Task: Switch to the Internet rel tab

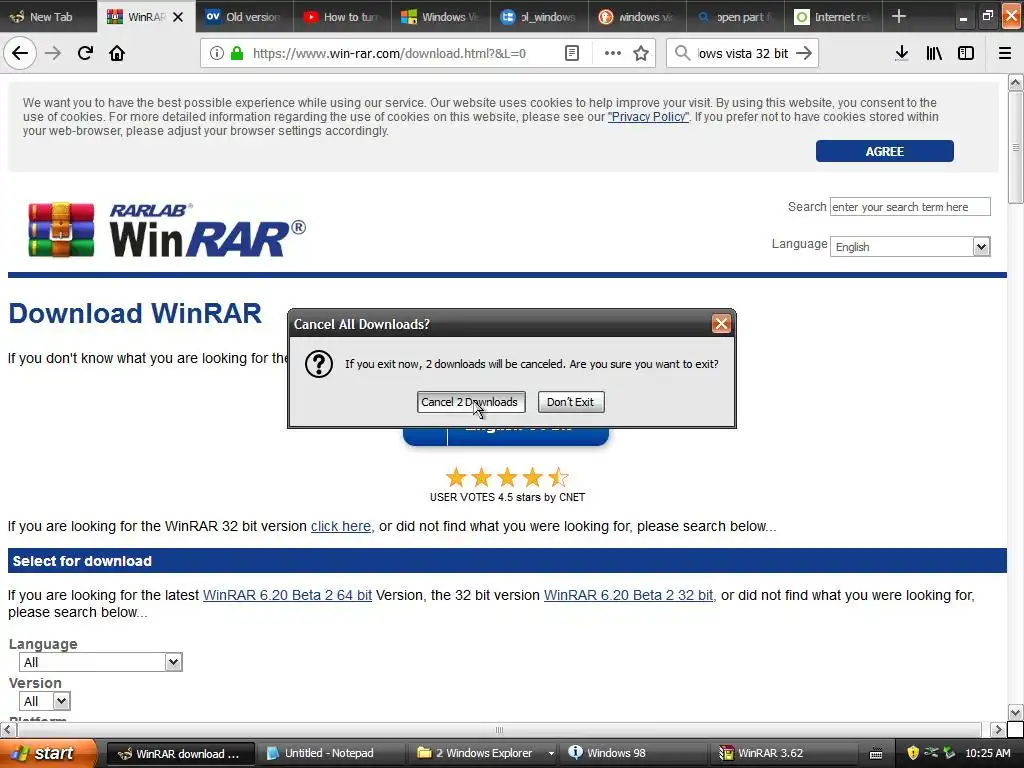Action: coord(833,17)
